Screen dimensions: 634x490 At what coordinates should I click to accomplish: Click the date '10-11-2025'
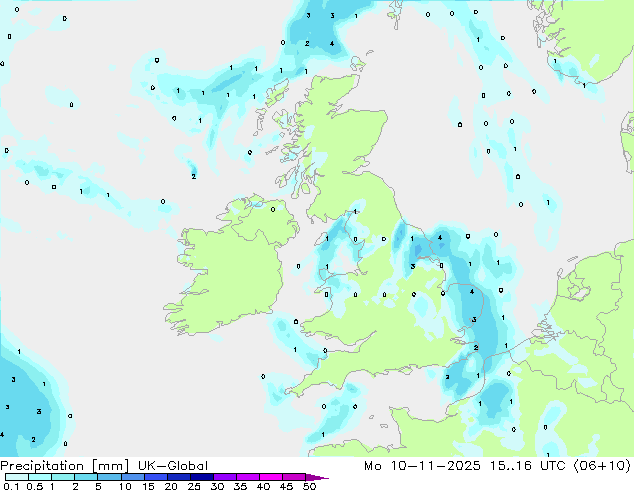pos(435,466)
